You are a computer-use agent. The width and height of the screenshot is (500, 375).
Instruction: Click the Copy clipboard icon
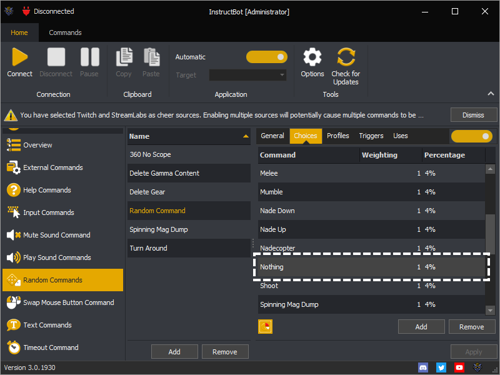click(x=124, y=57)
